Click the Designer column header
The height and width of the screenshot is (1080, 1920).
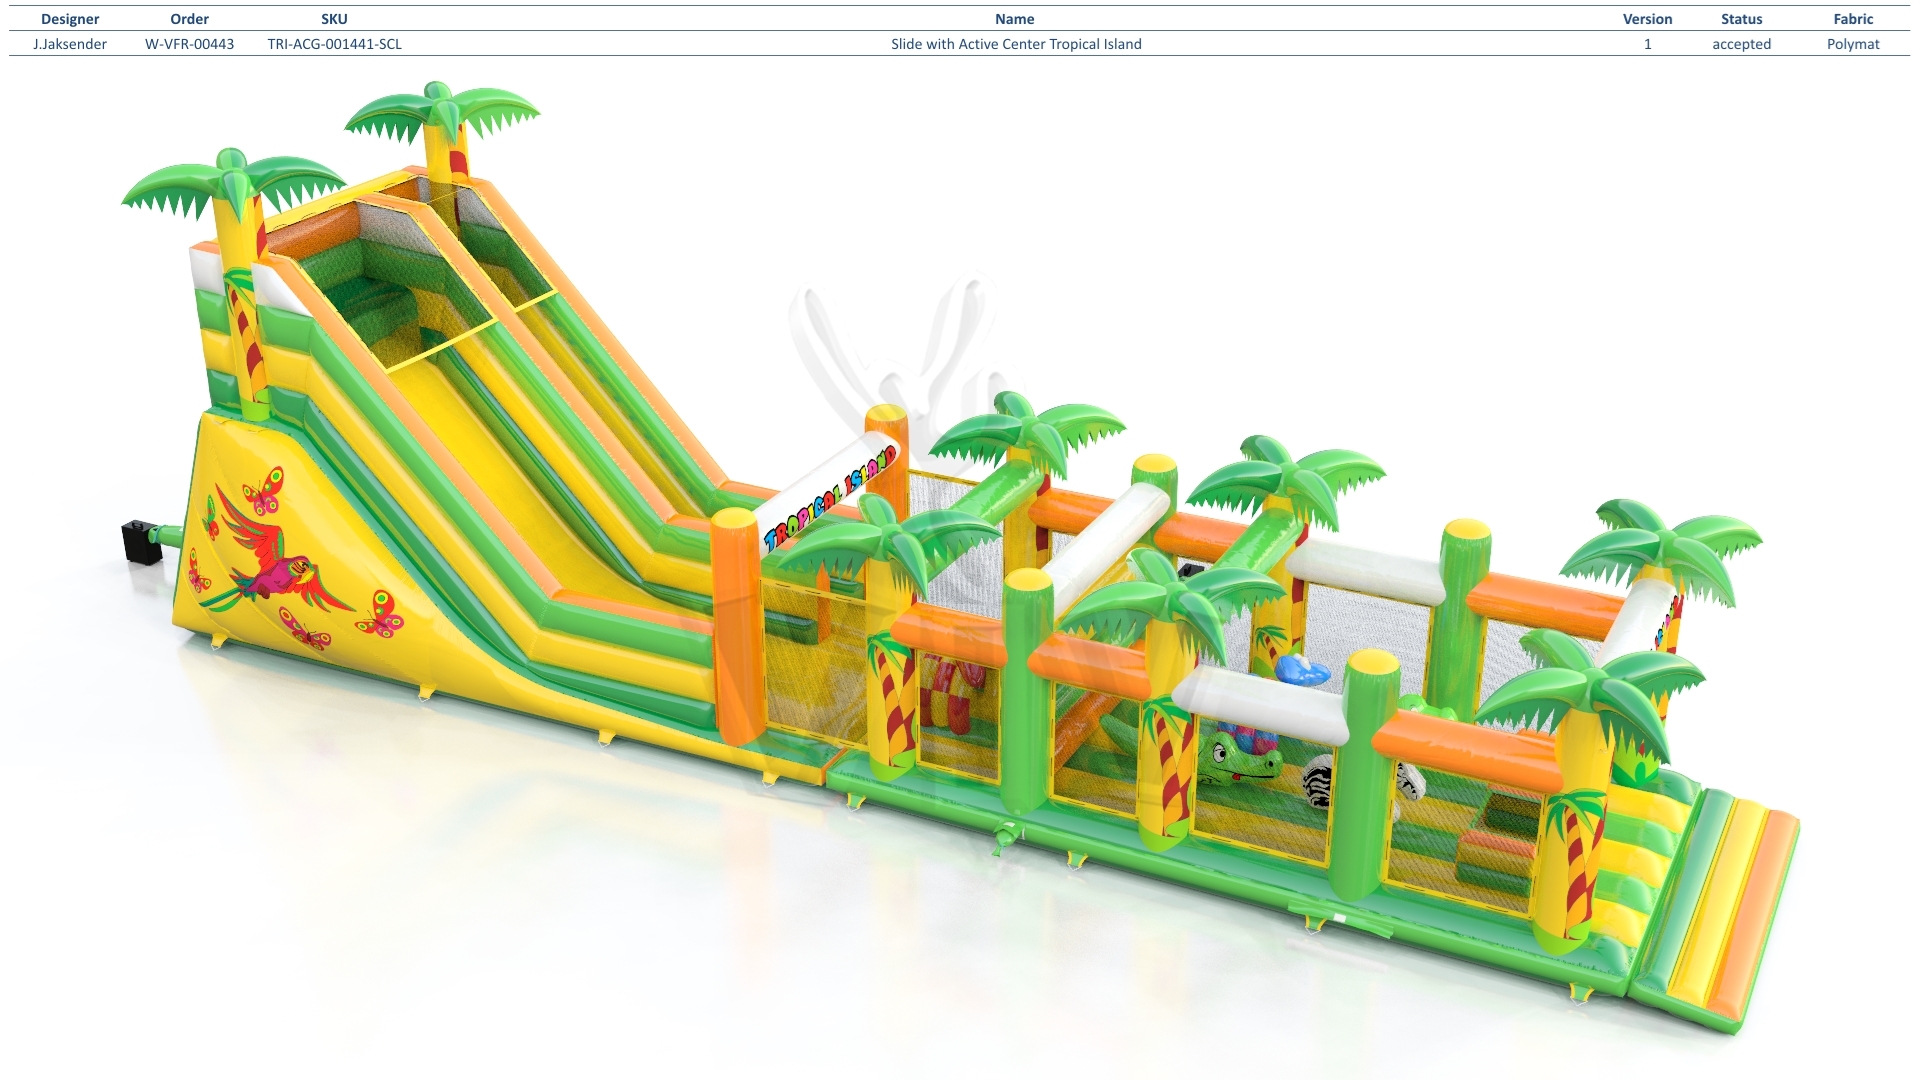(70, 19)
